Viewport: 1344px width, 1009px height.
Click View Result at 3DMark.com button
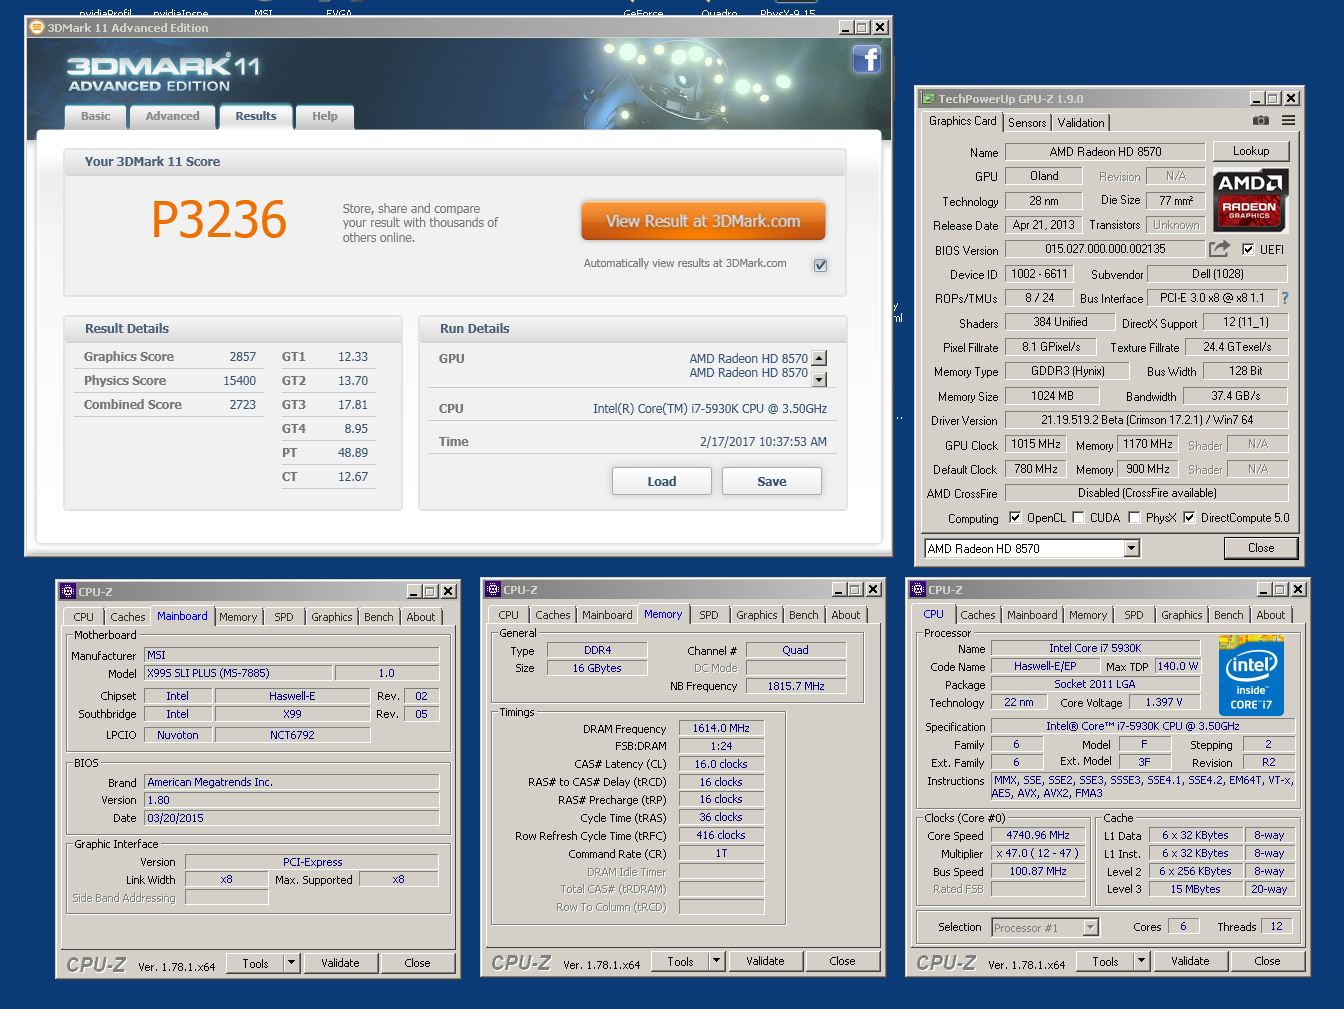(703, 221)
